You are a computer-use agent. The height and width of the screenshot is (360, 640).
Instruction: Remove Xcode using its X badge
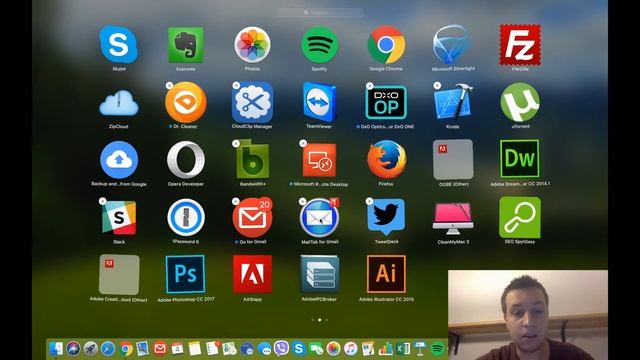(437, 86)
